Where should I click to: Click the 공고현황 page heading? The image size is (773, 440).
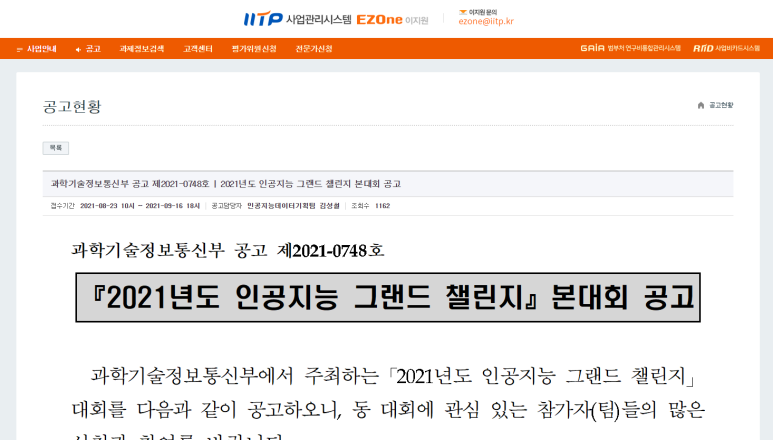(72, 106)
